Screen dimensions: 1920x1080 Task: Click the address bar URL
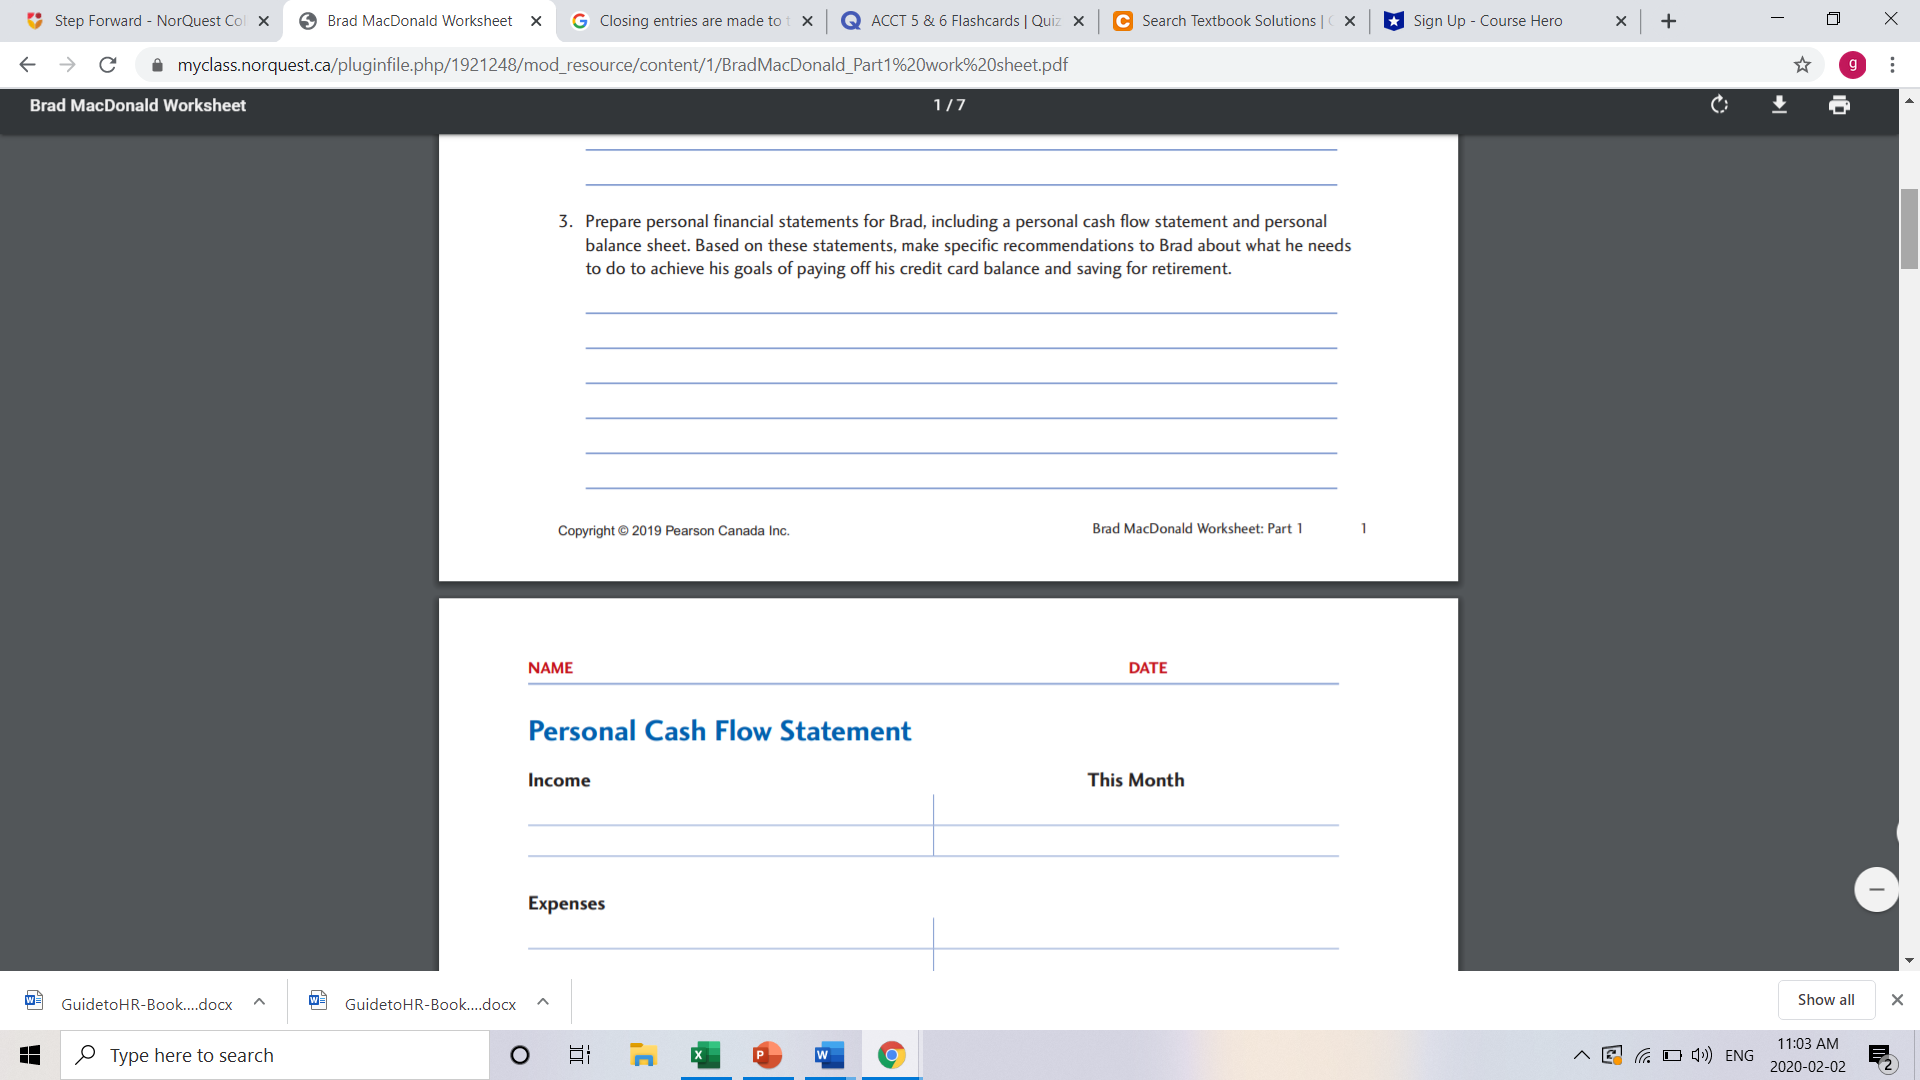622,65
